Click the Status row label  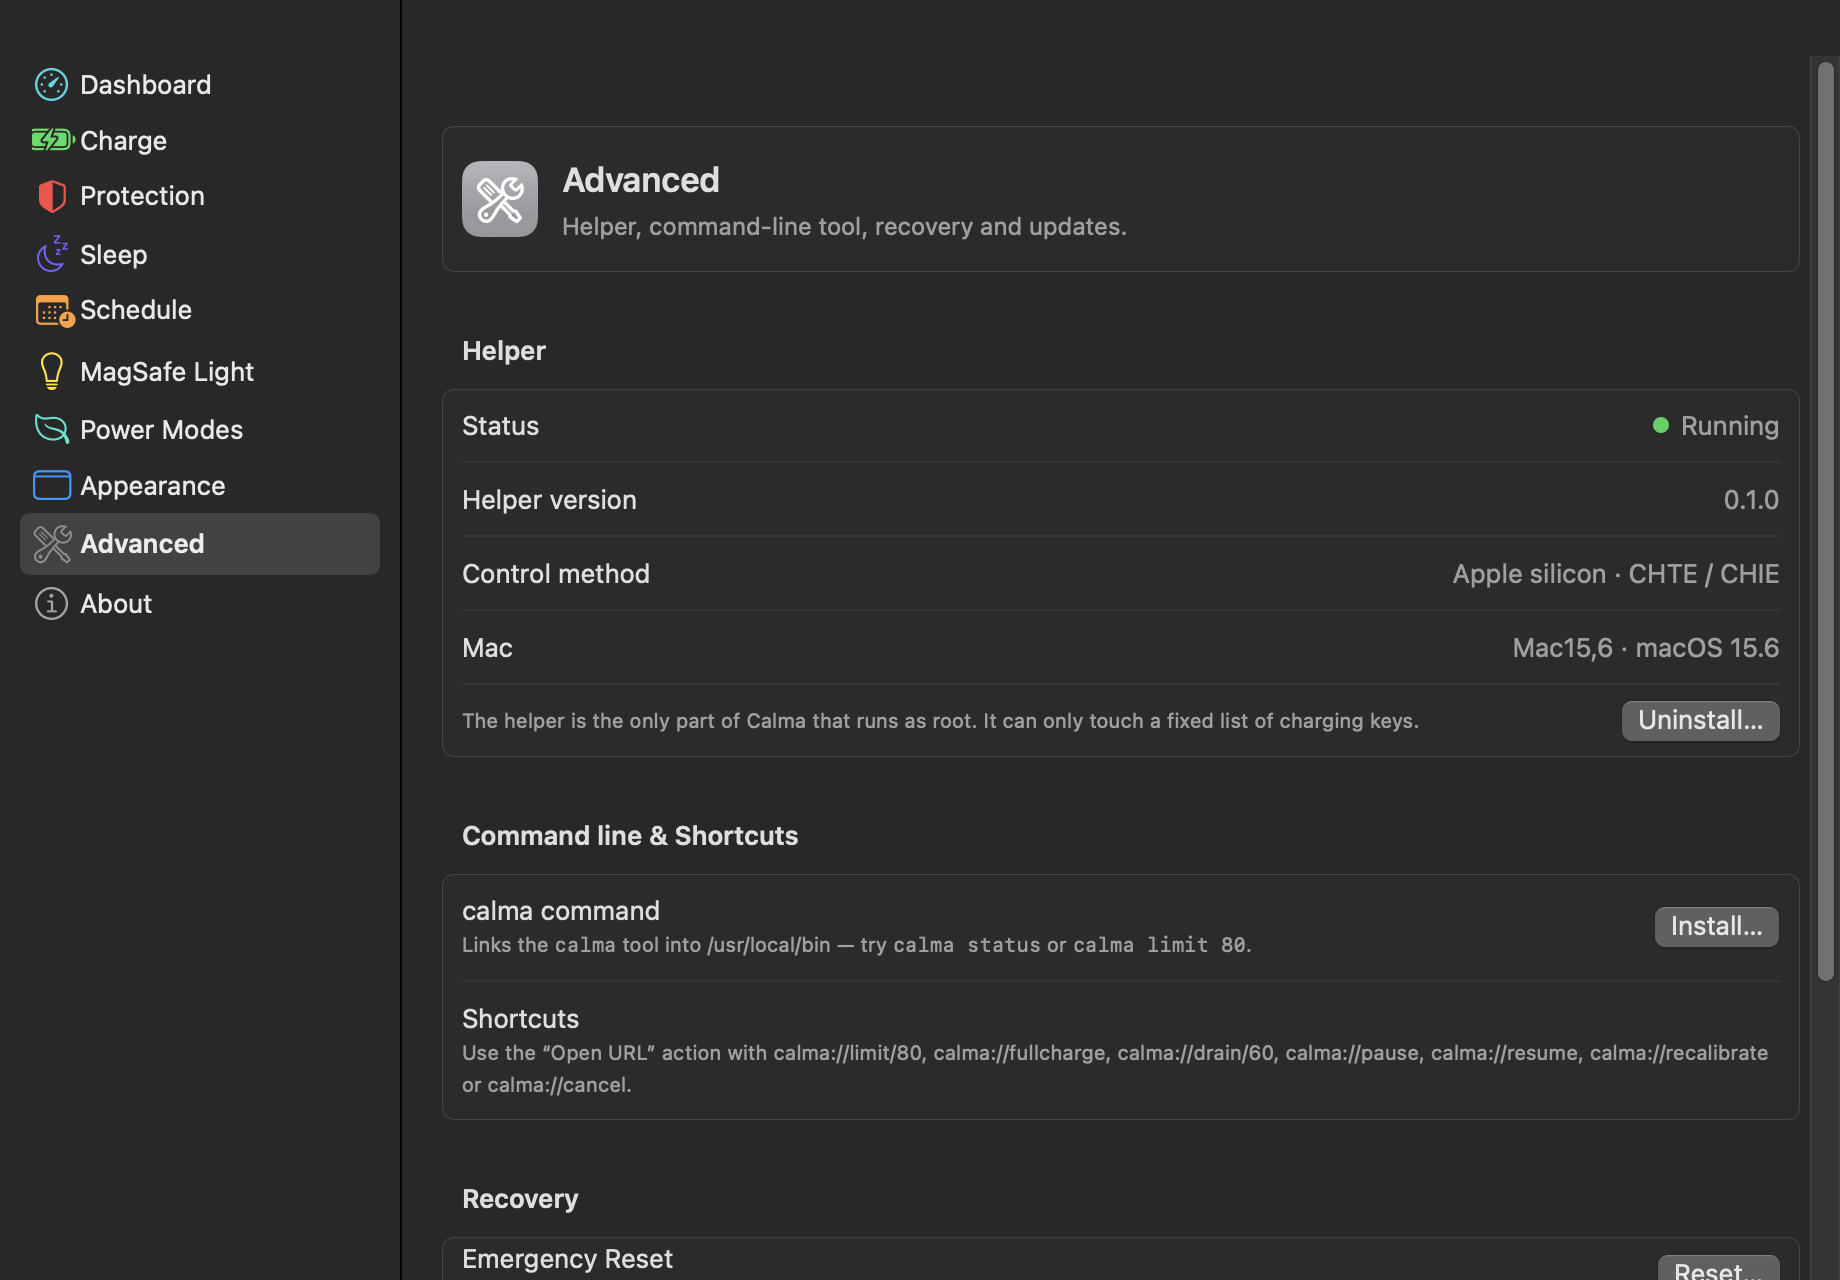(500, 426)
